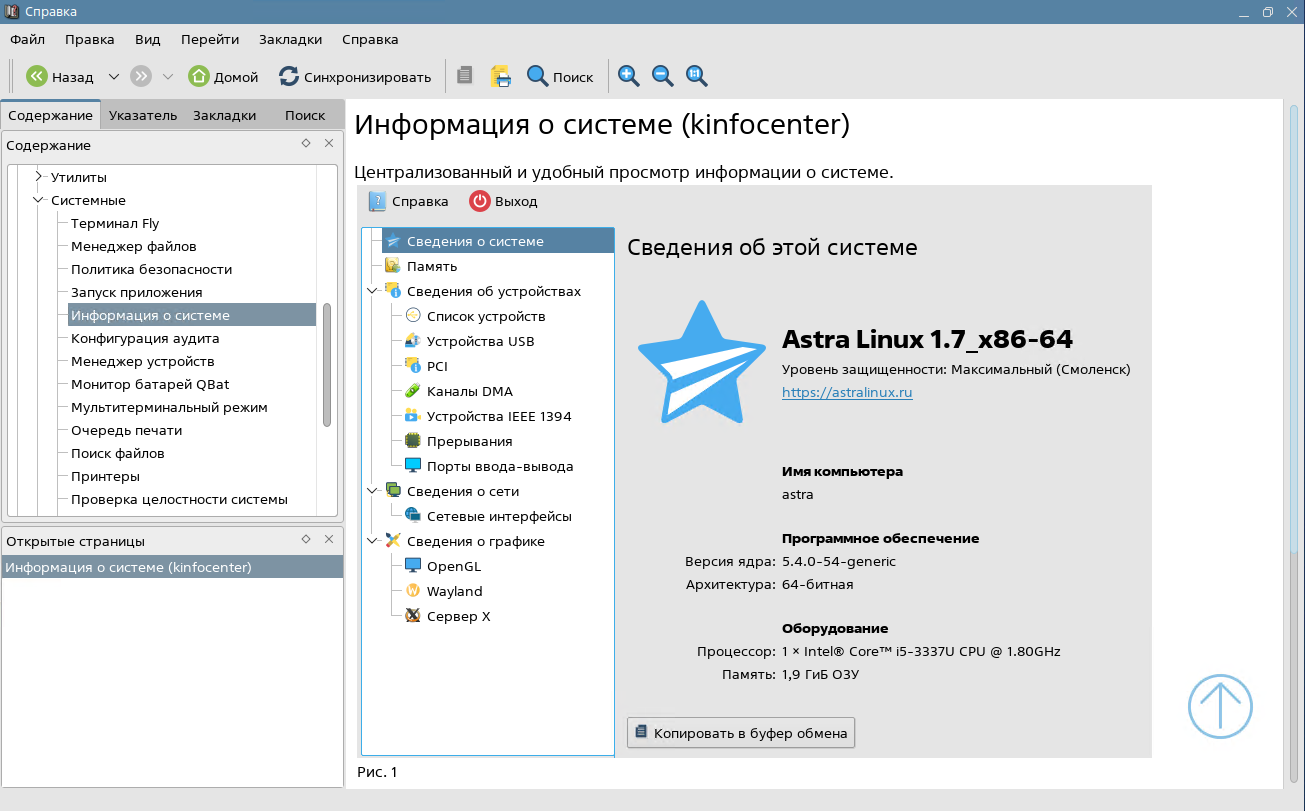The width and height of the screenshot is (1305, 811).
Task: Switch to the Указатель tab
Action: (143, 115)
